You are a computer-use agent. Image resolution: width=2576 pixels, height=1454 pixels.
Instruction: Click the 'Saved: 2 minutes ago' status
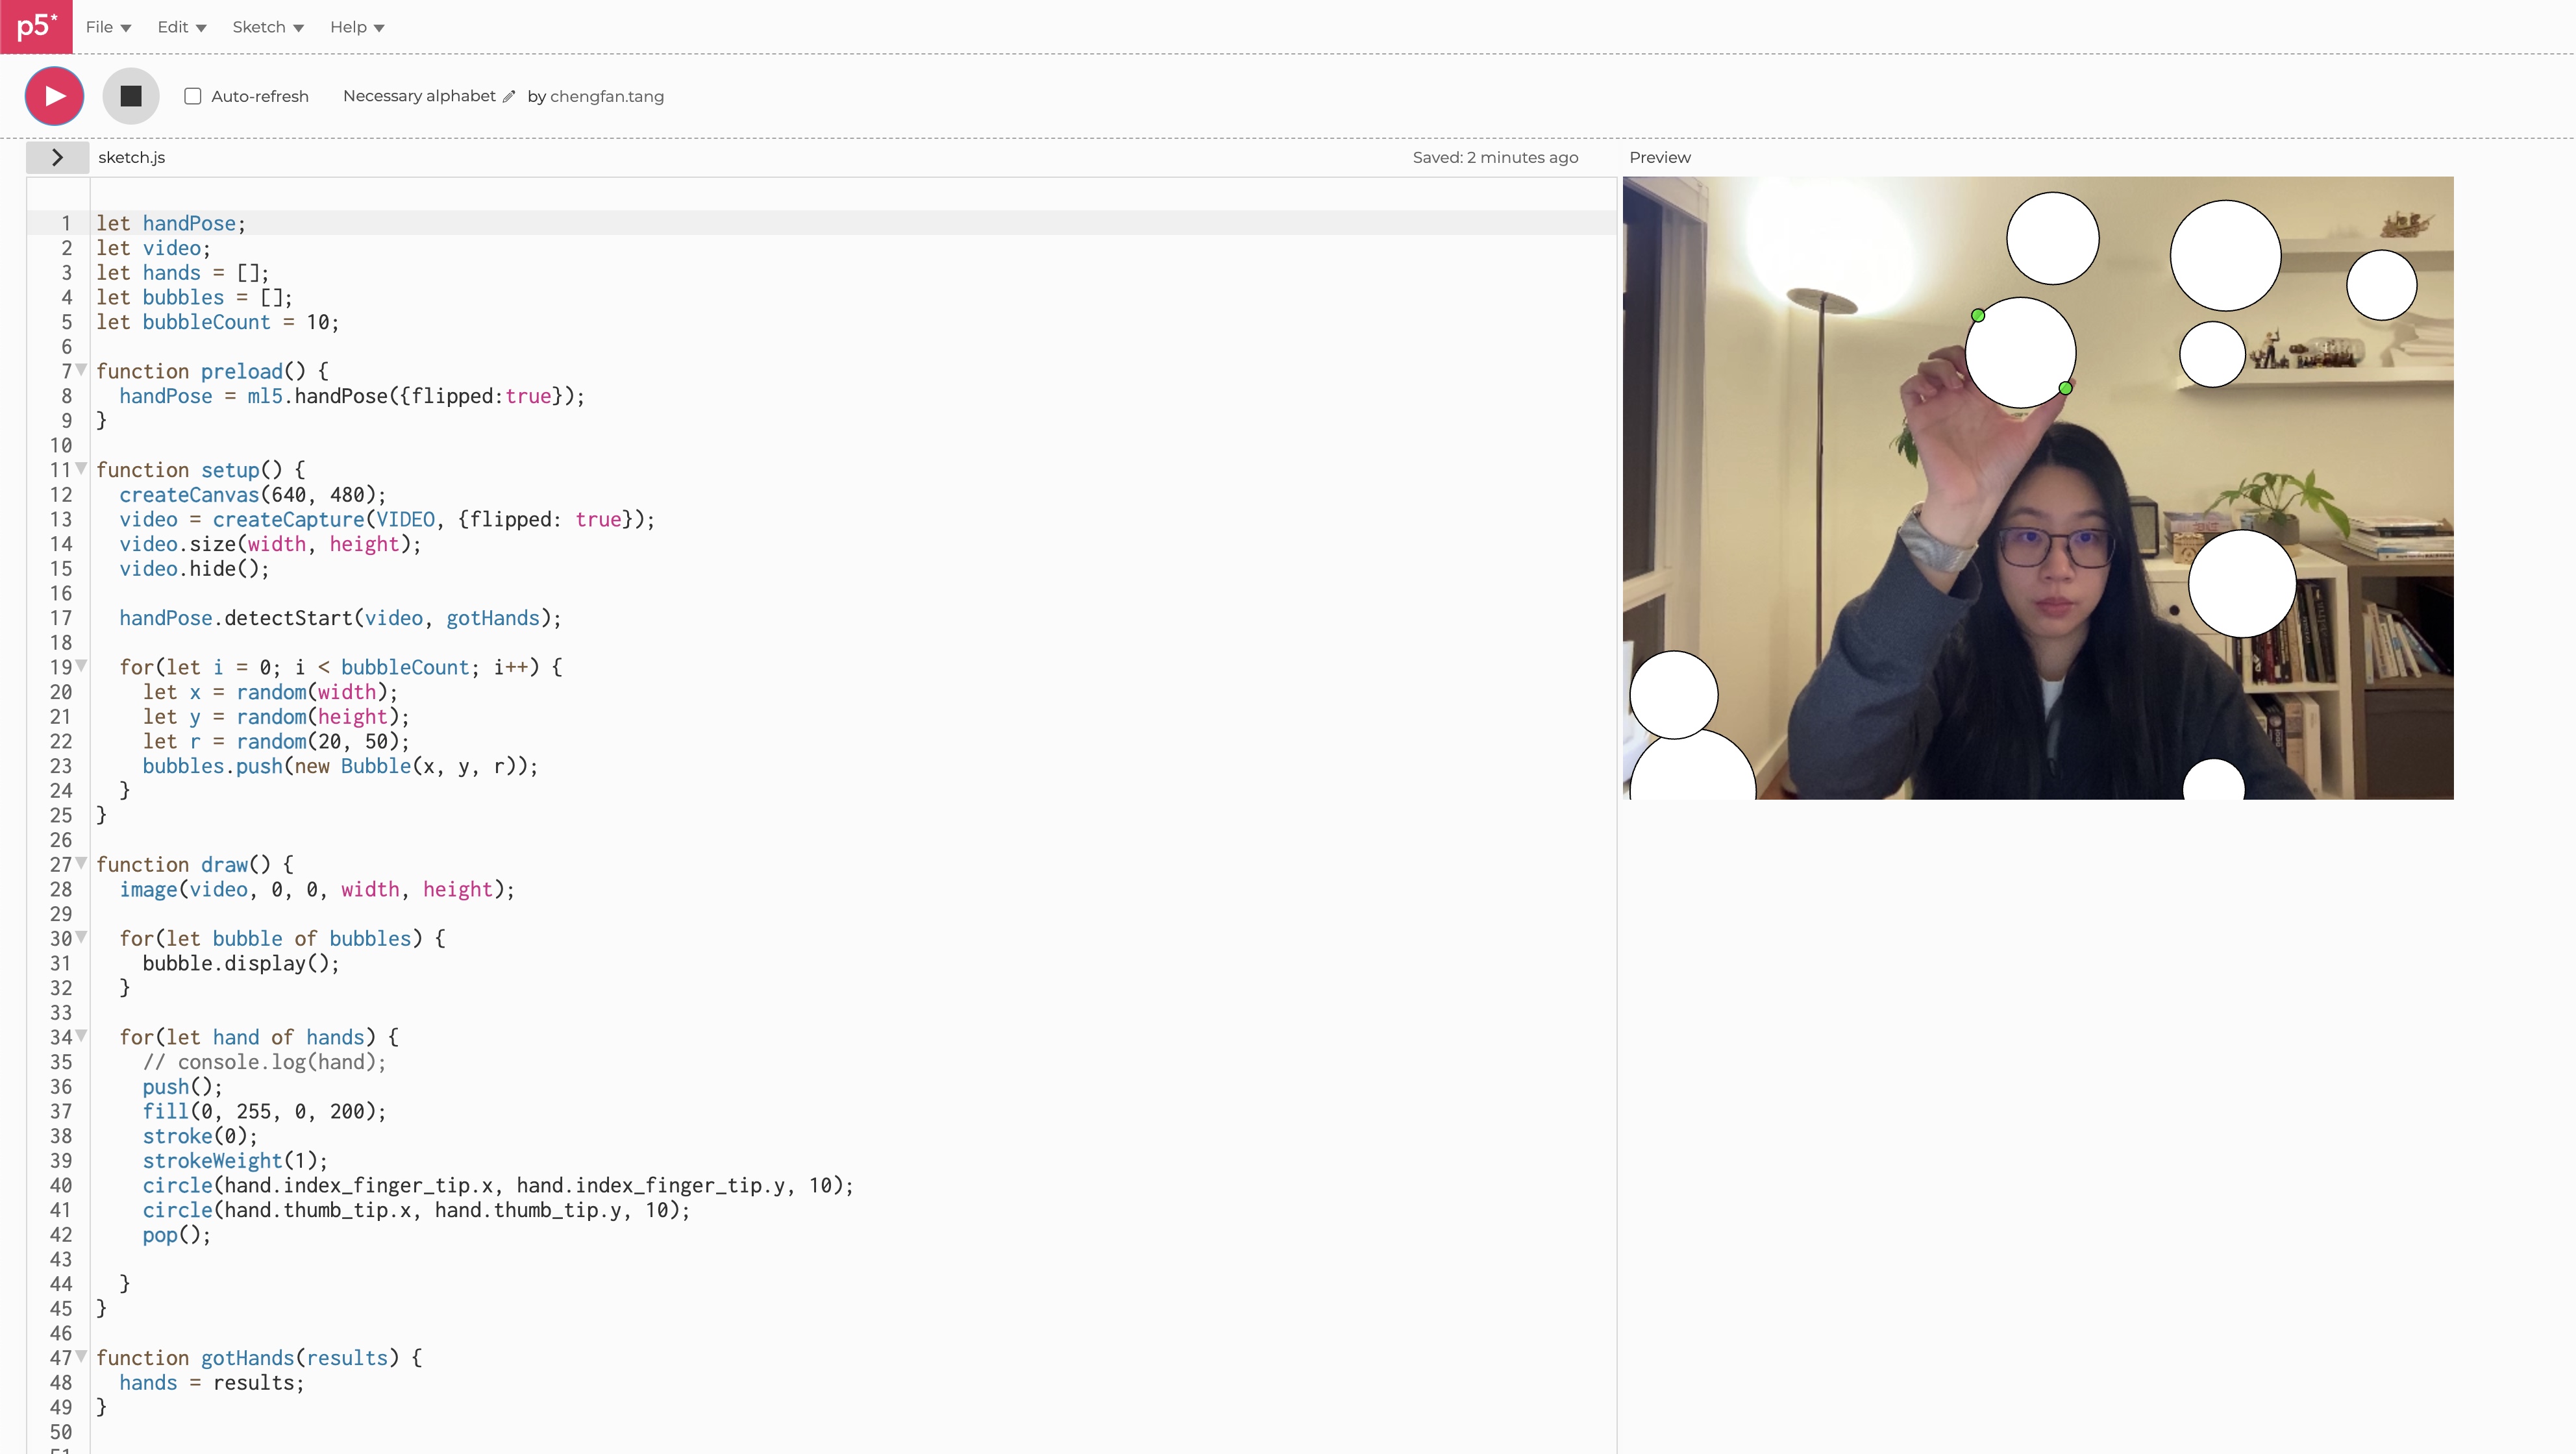(x=1495, y=157)
